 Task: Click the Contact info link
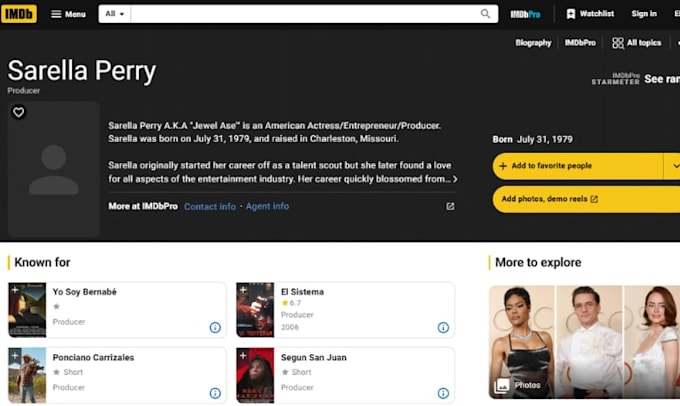[210, 206]
